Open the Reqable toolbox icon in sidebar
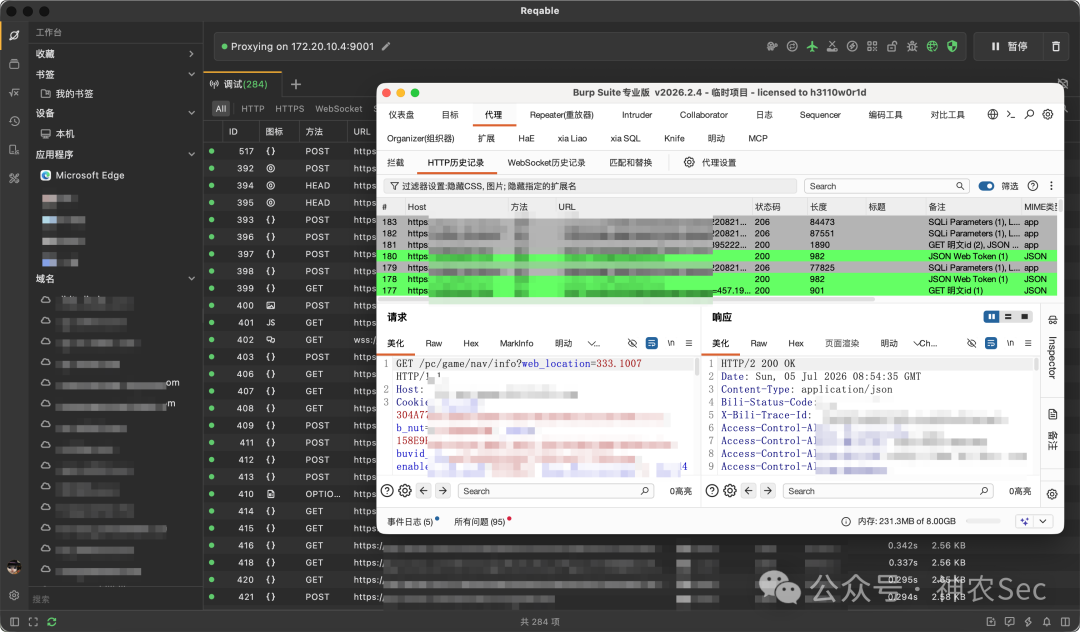The width and height of the screenshot is (1080, 632). [14, 178]
